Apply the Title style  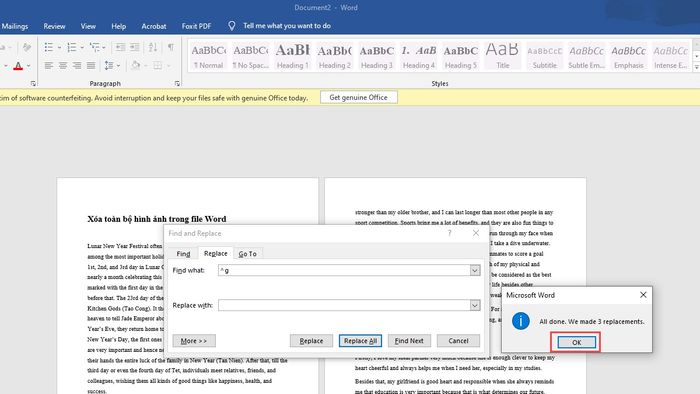(502, 56)
